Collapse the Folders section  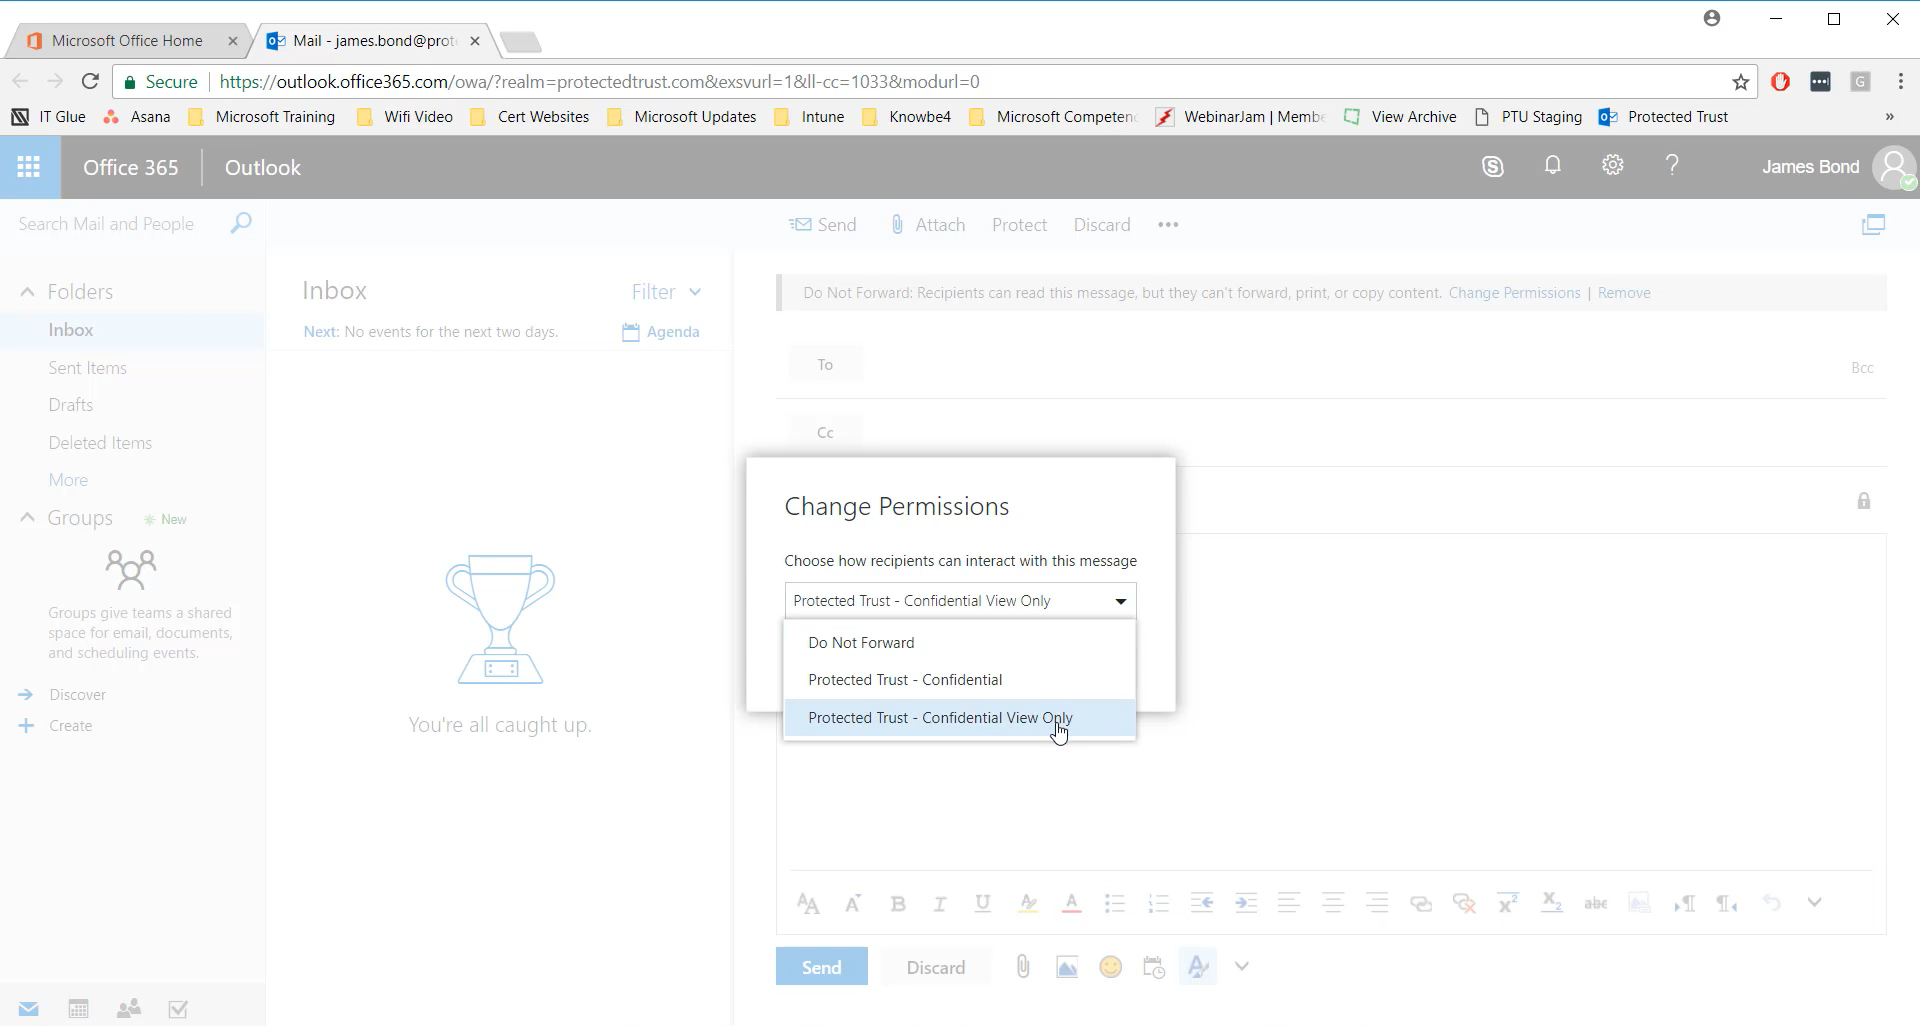click(x=27, y=292)
